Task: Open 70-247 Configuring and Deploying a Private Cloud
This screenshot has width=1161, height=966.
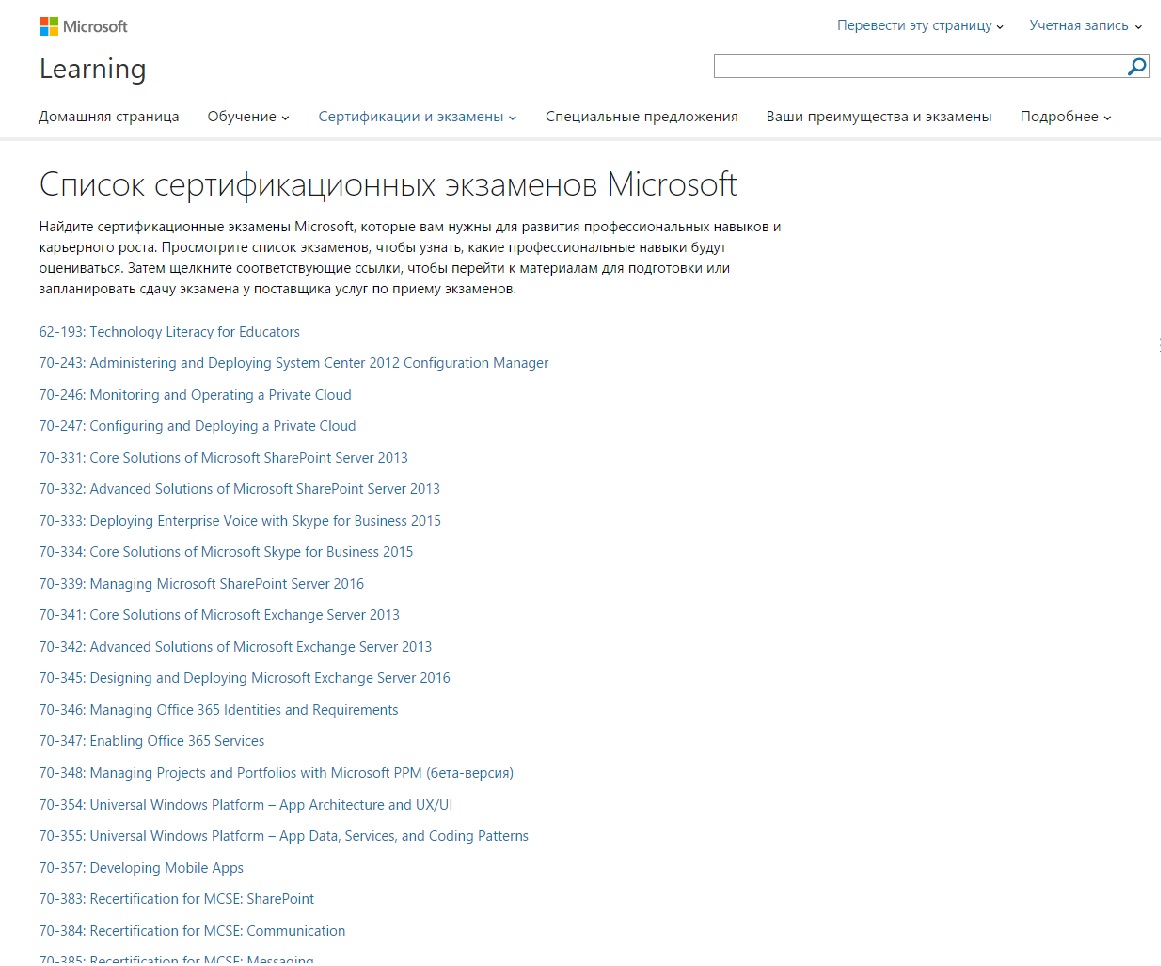Action: [198, 426]
